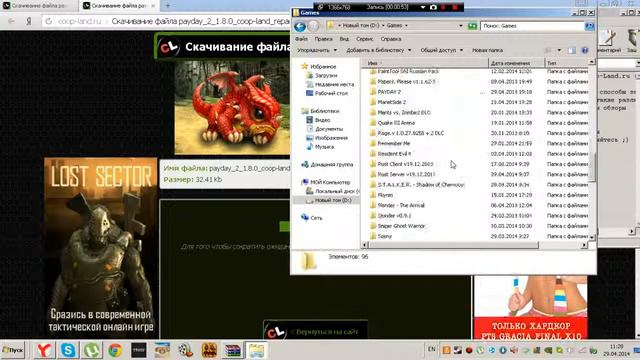The image size is (640, 360).
Task: Select the Rust Server folder
Action: click(x=402, y=174)
